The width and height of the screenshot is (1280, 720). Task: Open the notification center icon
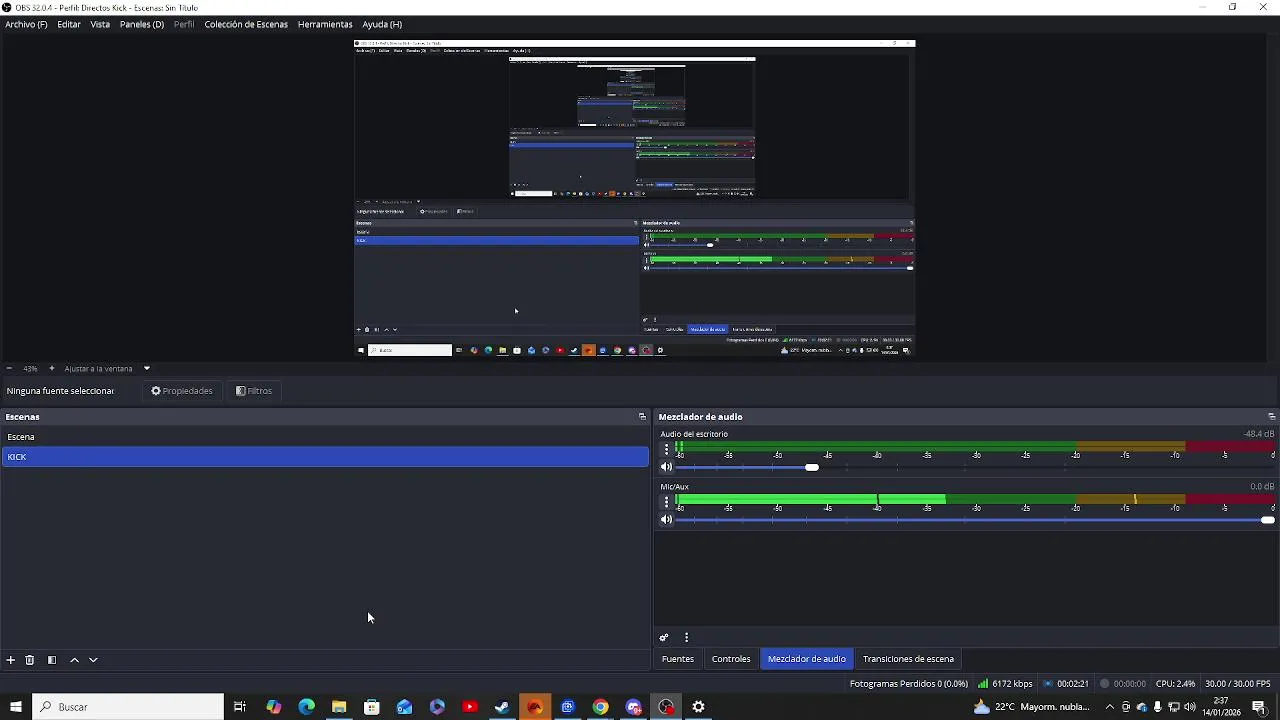[x=1259, y=707]
